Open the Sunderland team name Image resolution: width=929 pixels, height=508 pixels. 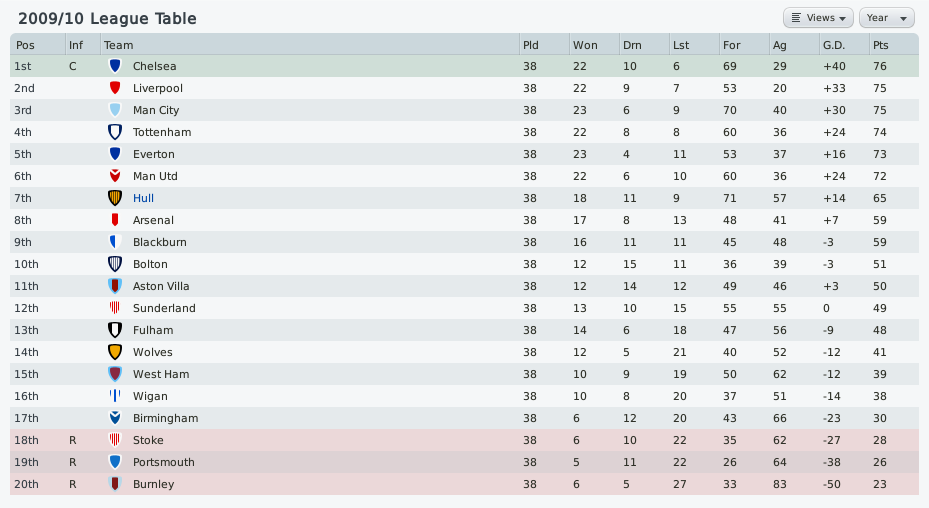pos(164,308)
